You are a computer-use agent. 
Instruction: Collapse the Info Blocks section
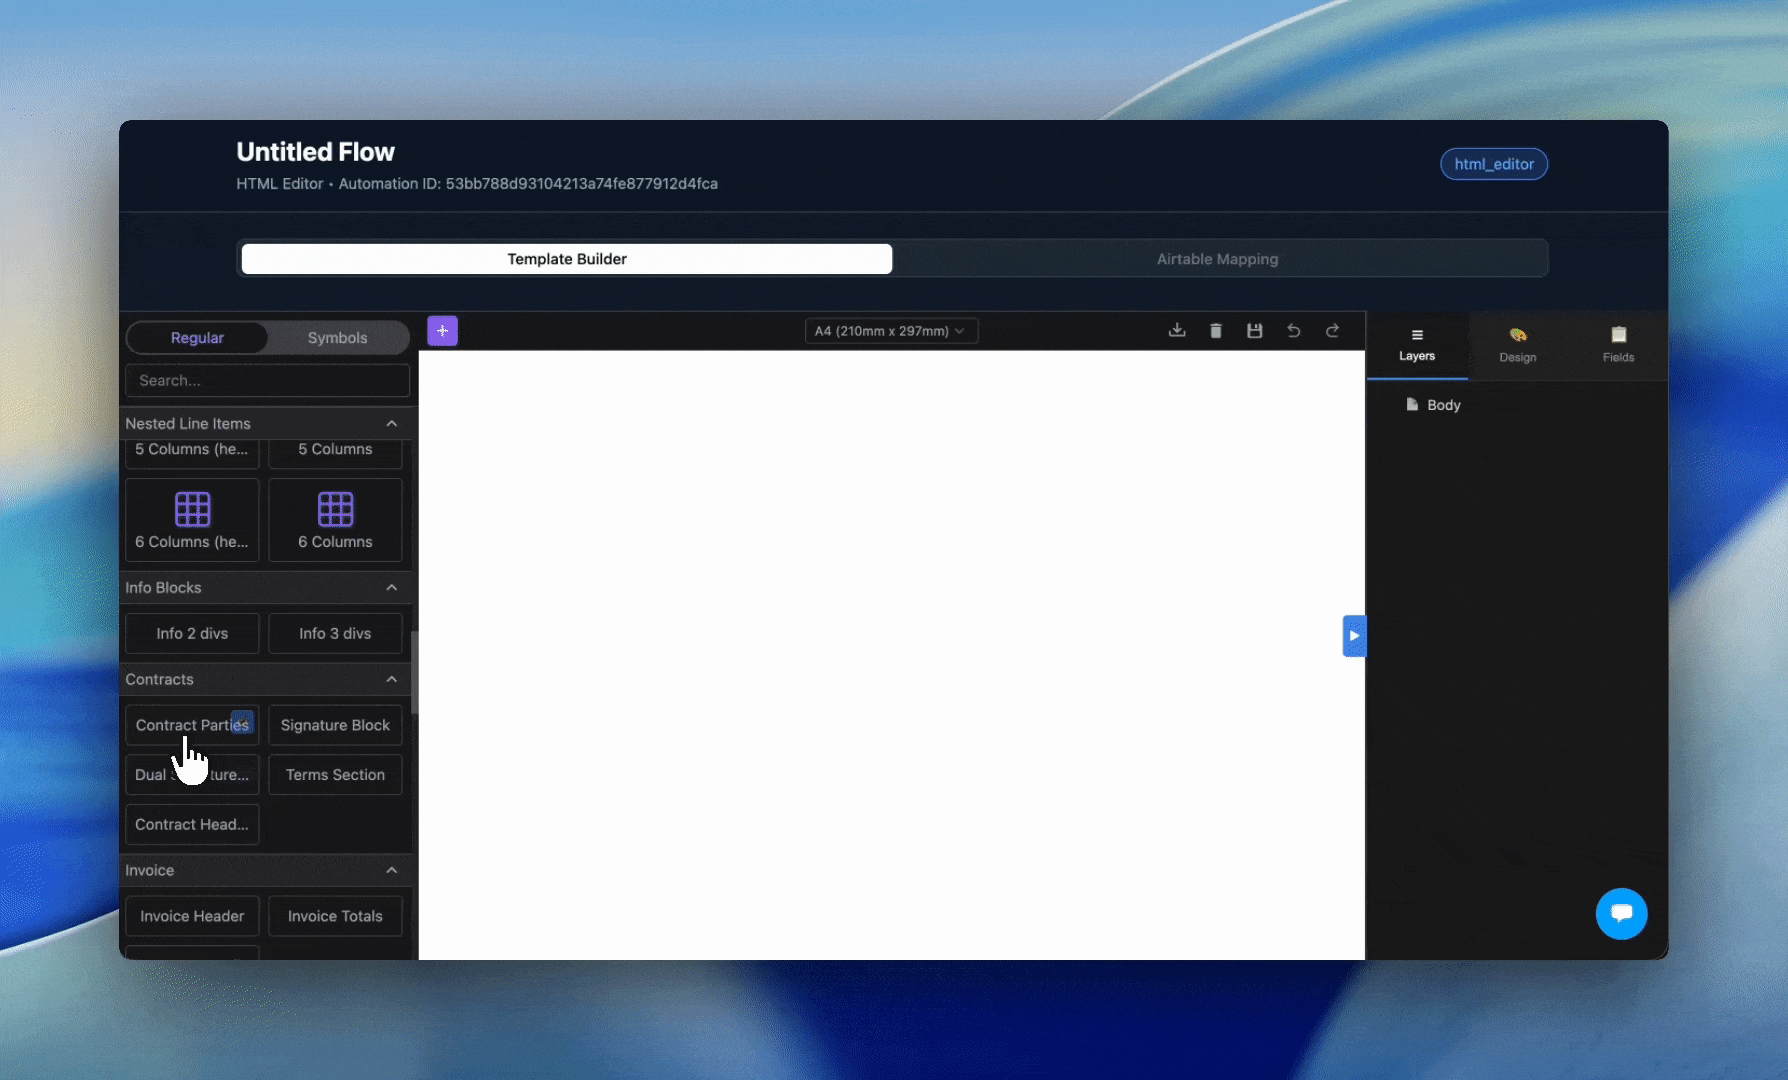[391, 587]
